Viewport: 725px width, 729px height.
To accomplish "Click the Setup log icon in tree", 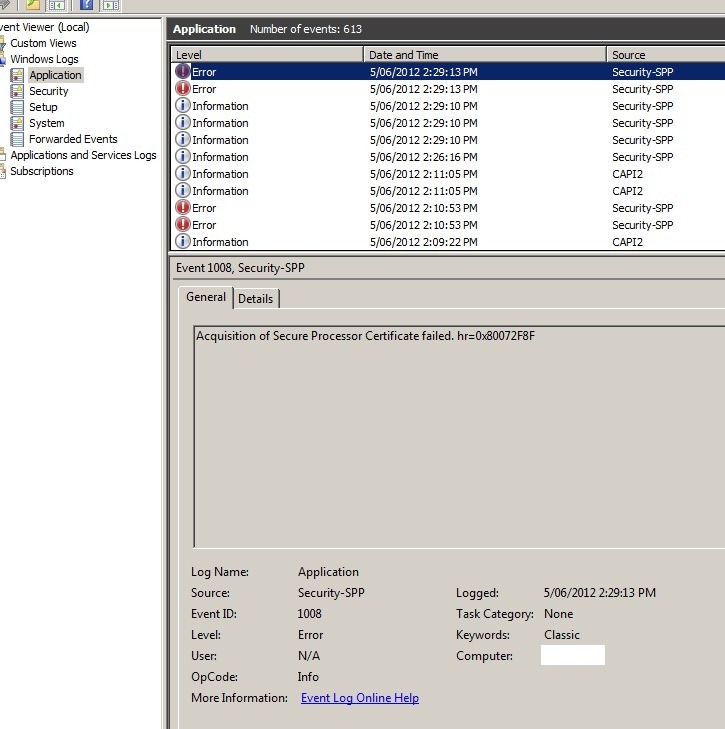I will click(17, 107).
